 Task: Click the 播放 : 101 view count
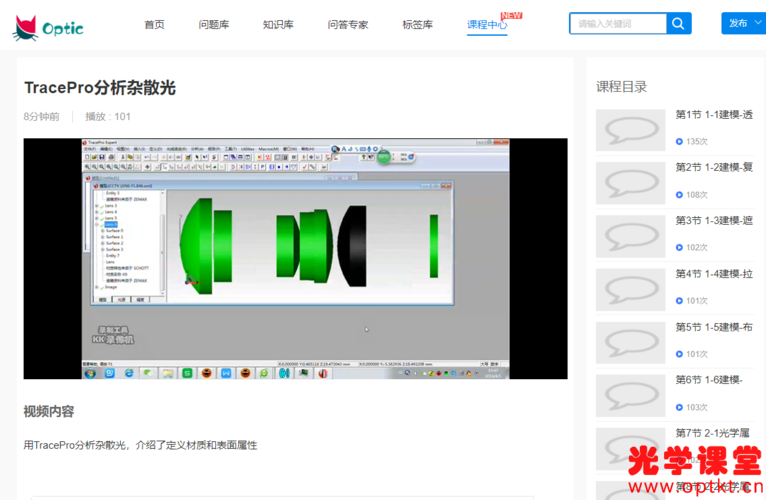(x=108, y=116)
